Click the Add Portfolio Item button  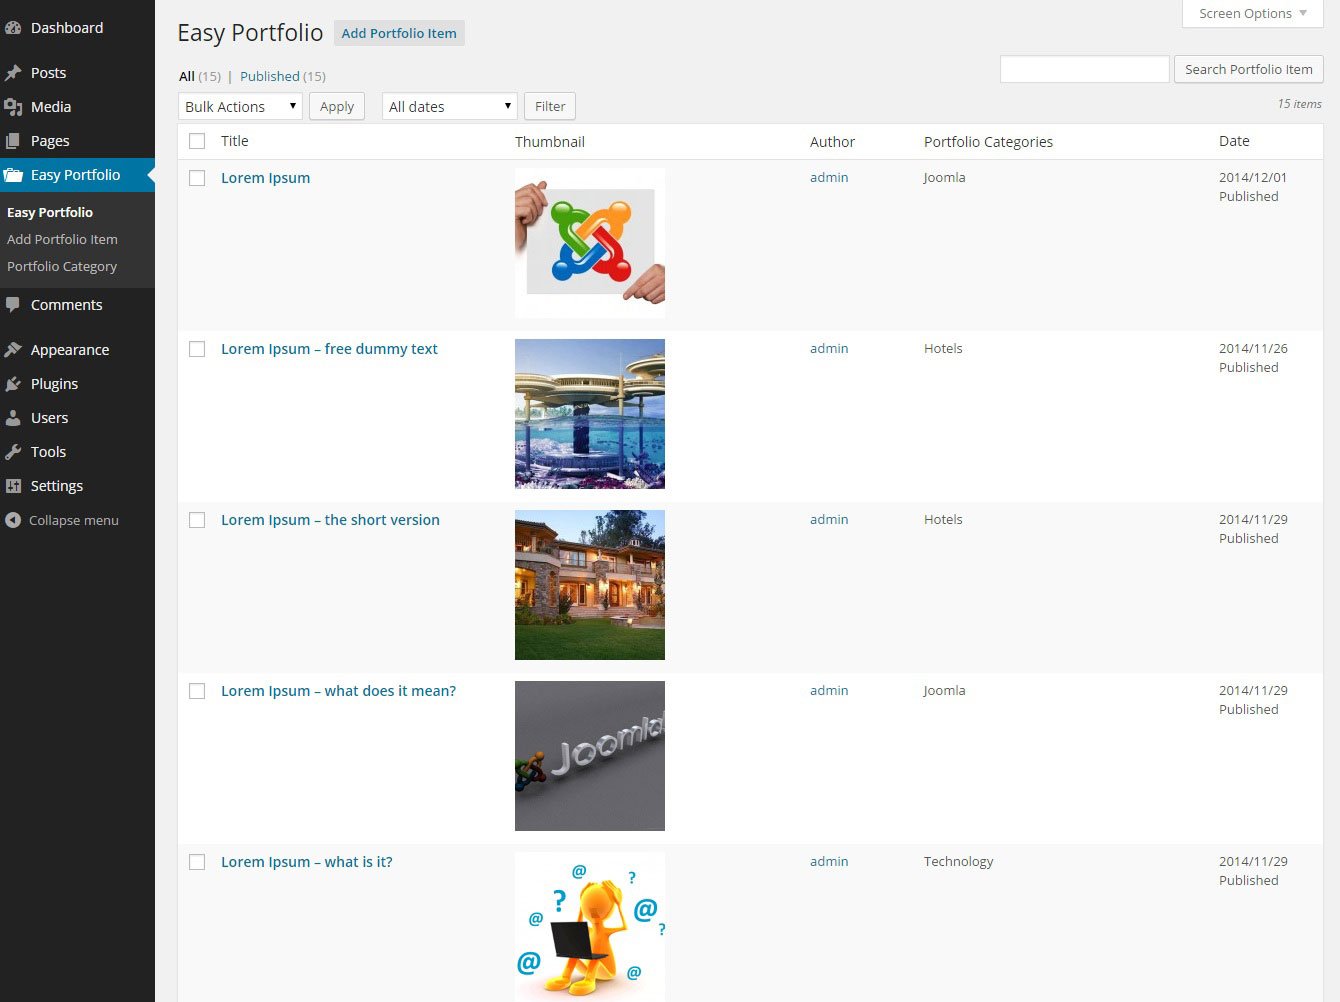(399, 33)
